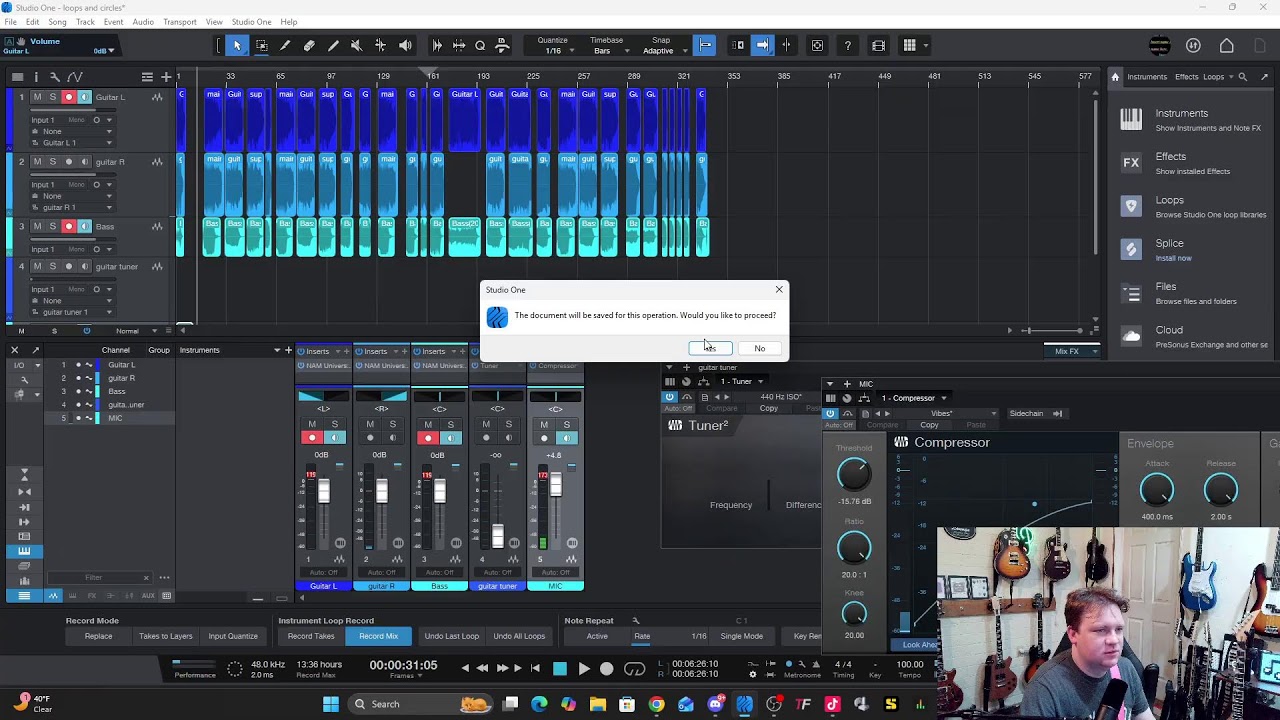Click Undo All Loops button
1280x720 pixels.
[519, 636]
